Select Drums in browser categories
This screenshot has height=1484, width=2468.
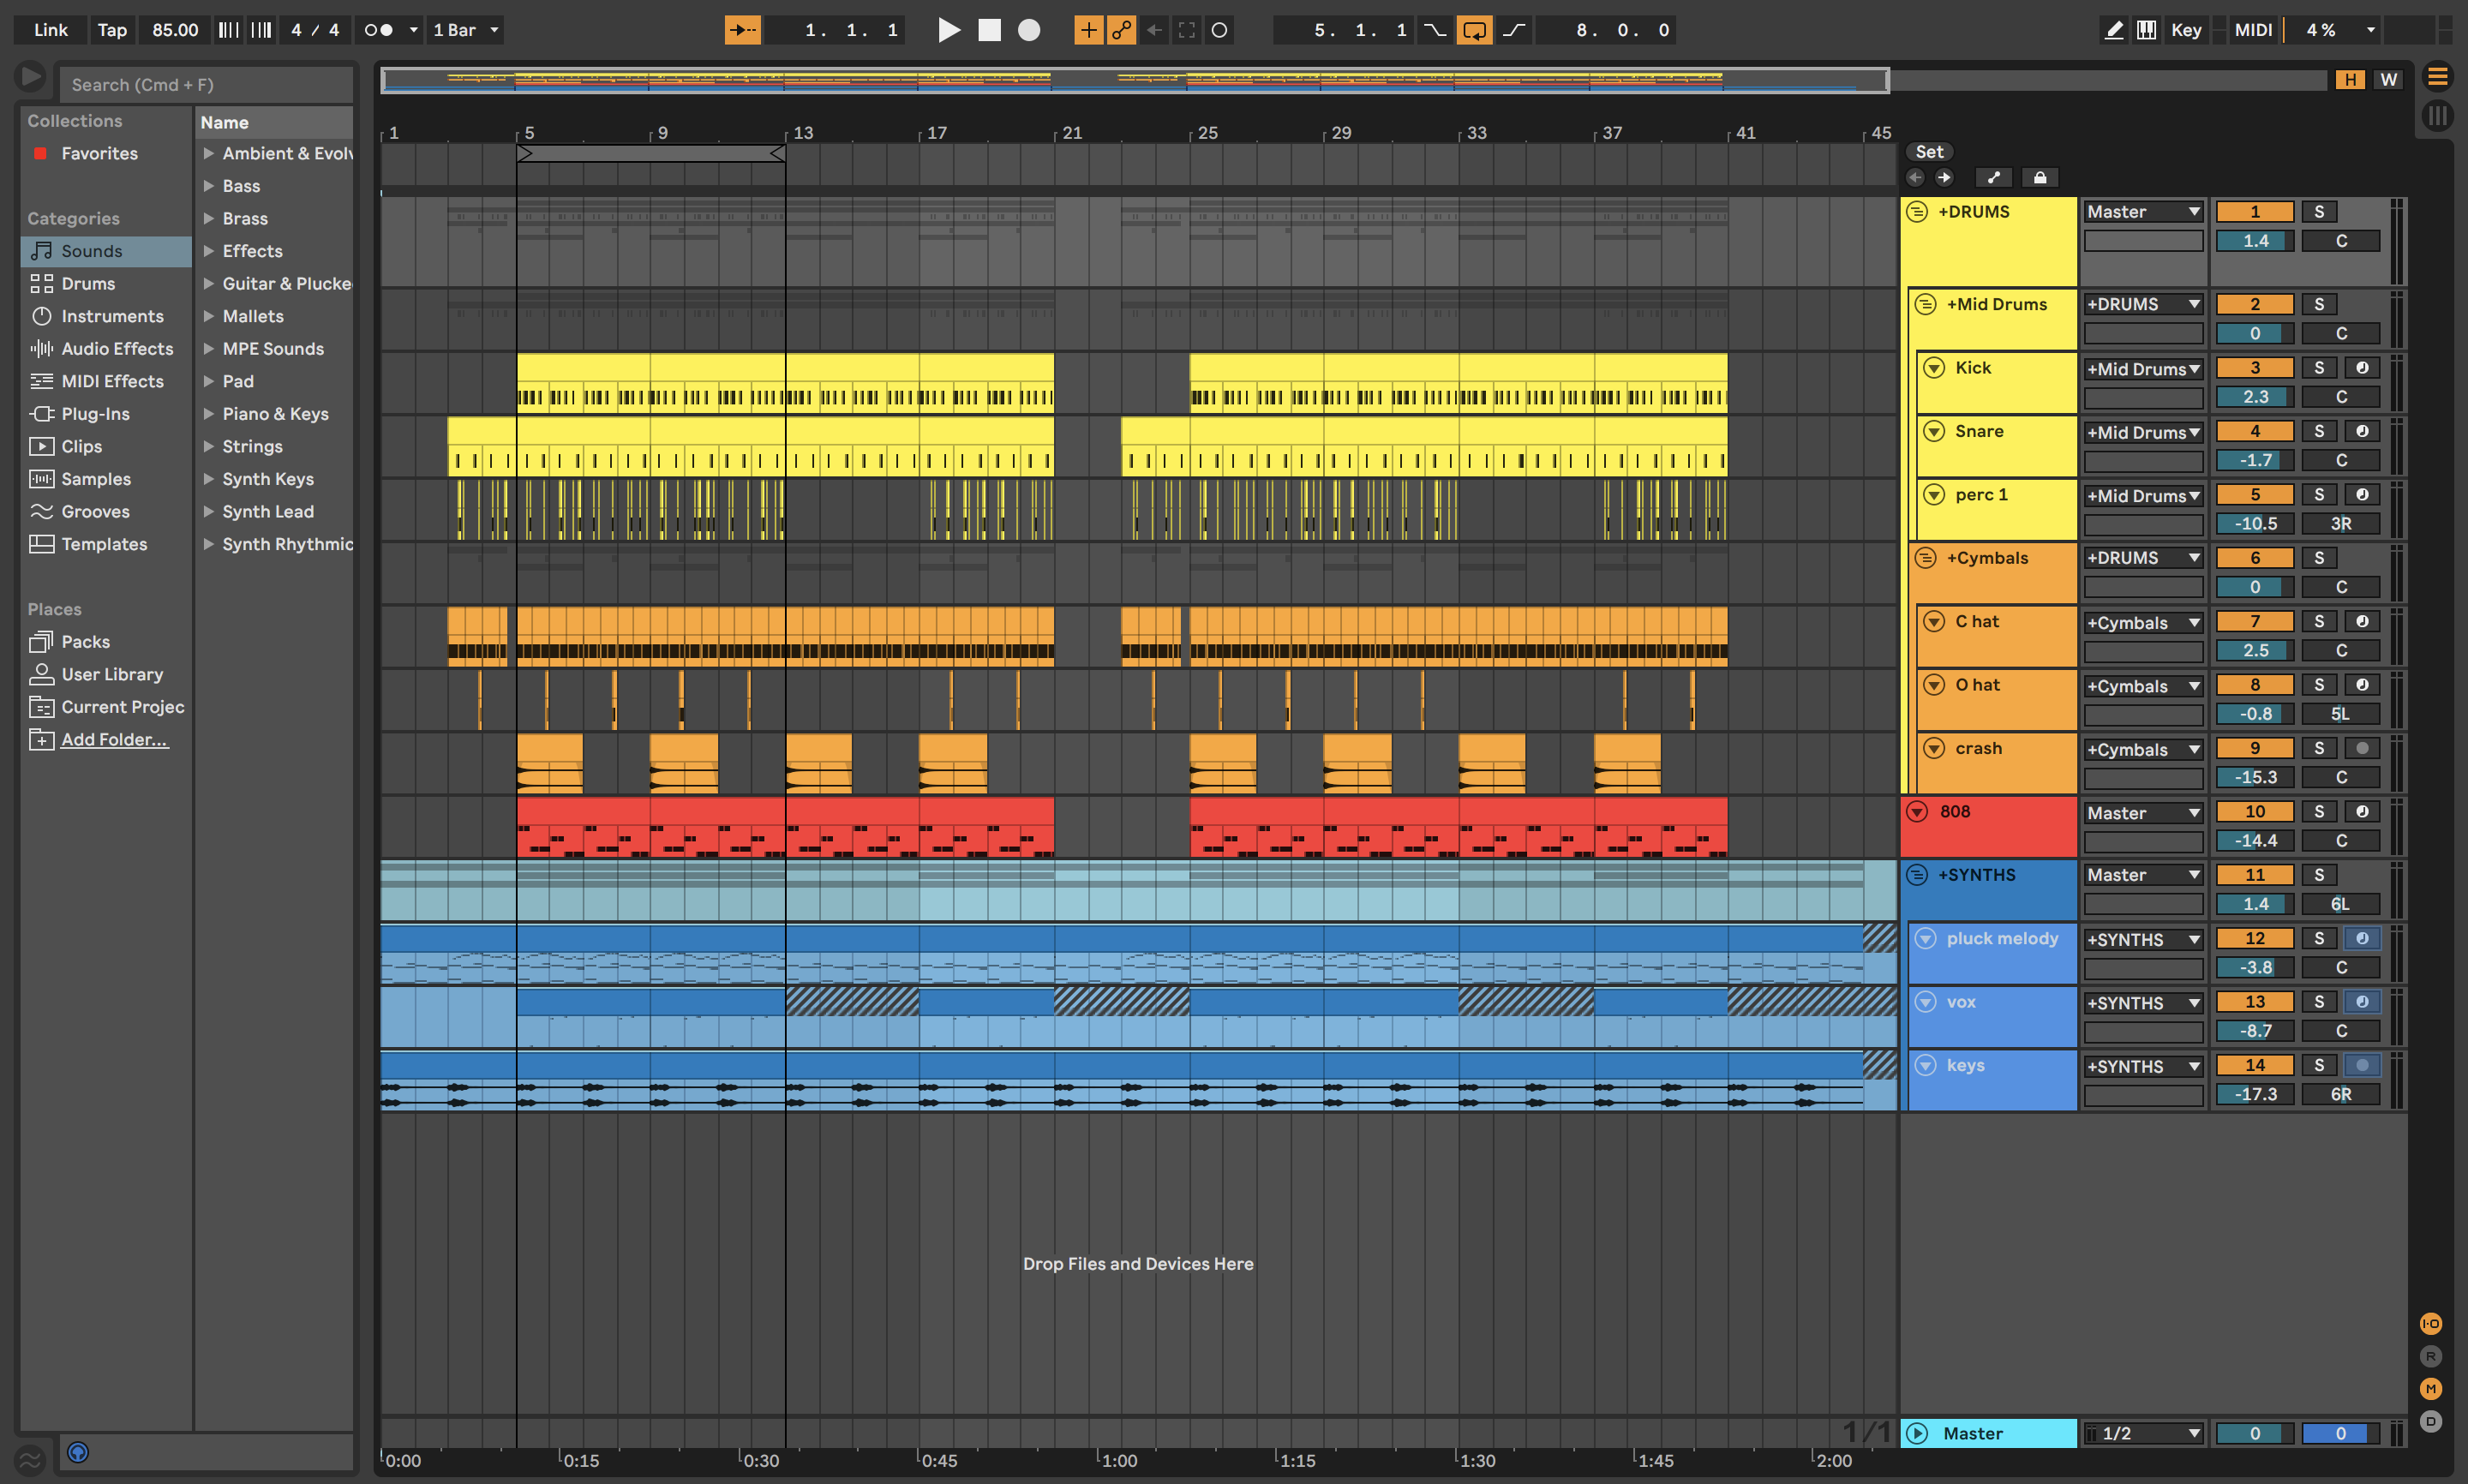[88, 284]
